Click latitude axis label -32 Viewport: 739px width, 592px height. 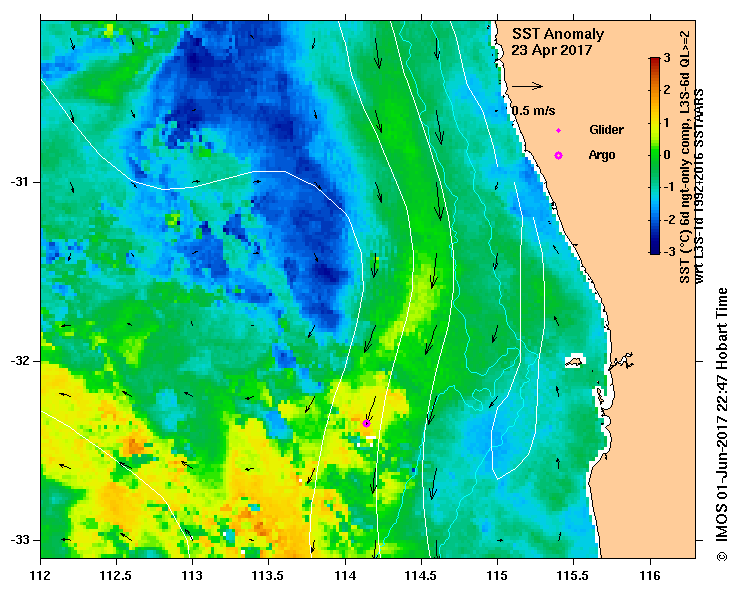tap(19, 361)
